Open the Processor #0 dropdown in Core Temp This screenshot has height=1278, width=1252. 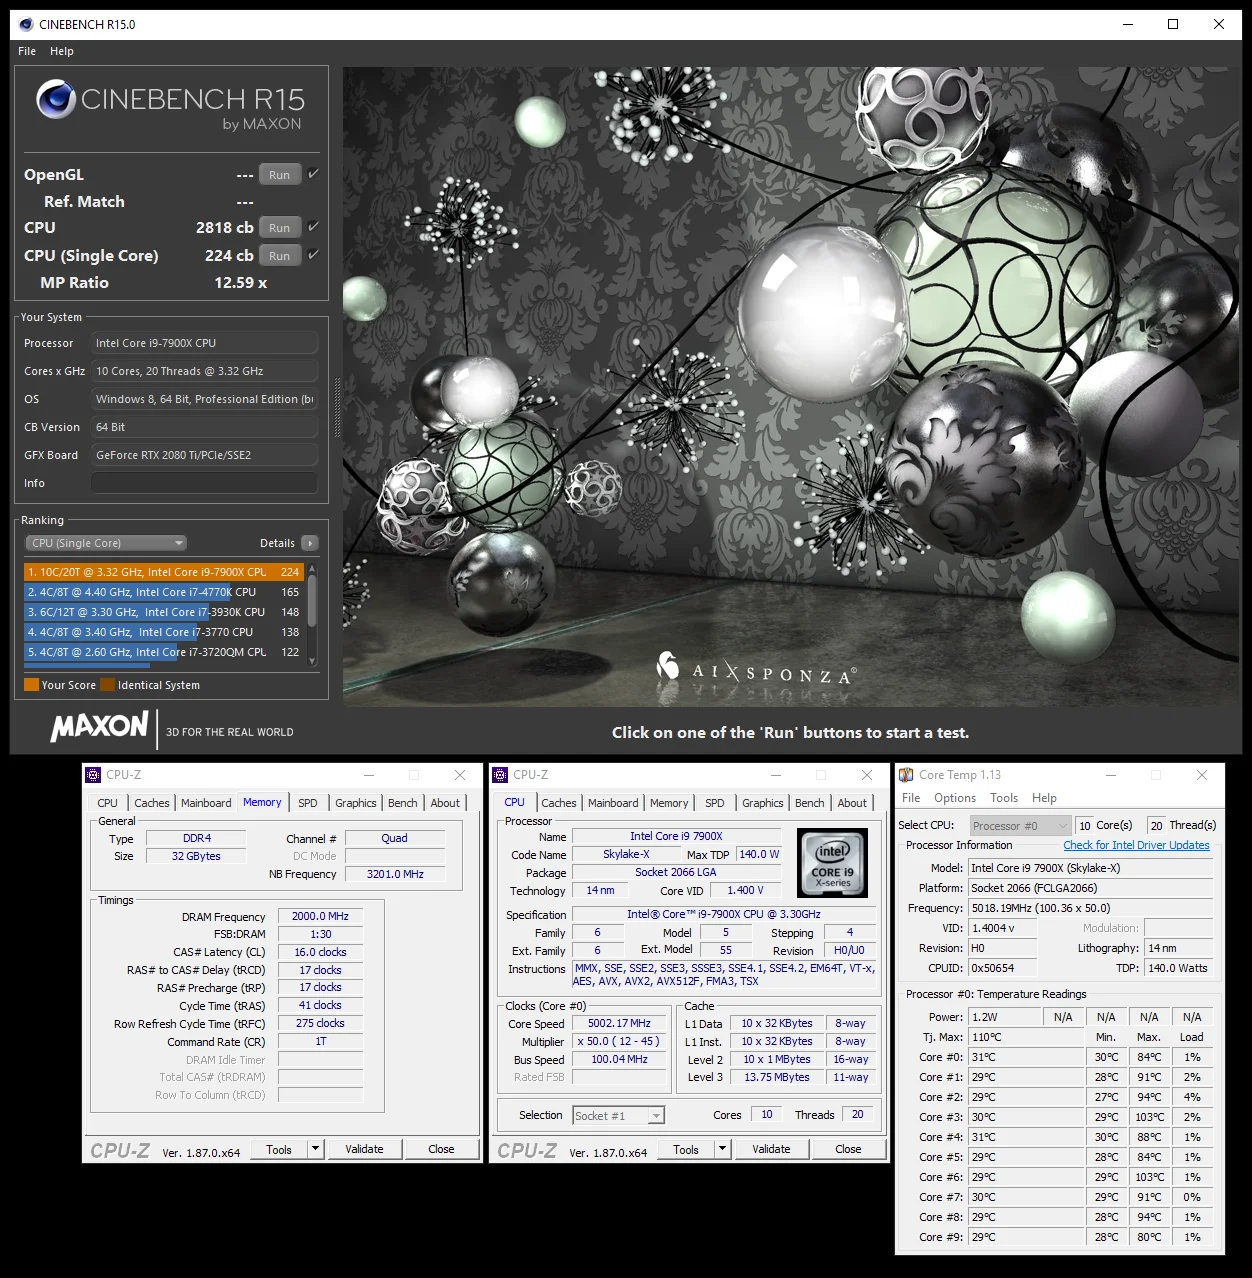[x=1020, y=826]
